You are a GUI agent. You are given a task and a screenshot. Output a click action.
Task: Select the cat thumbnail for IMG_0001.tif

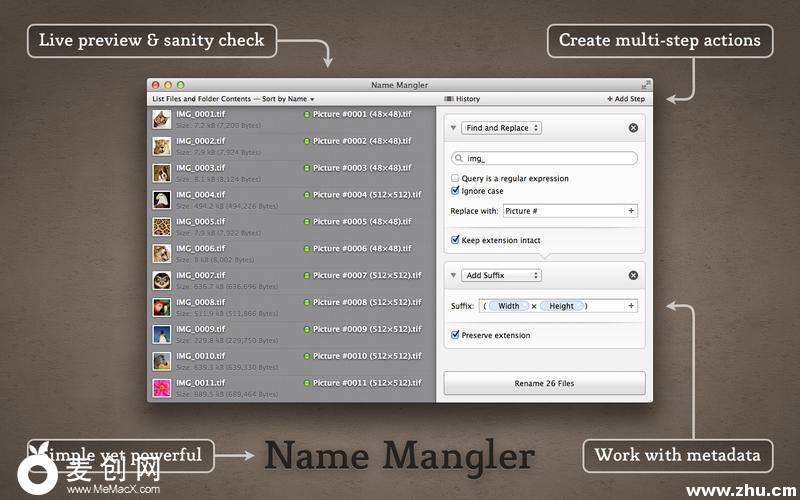[162, 119]
